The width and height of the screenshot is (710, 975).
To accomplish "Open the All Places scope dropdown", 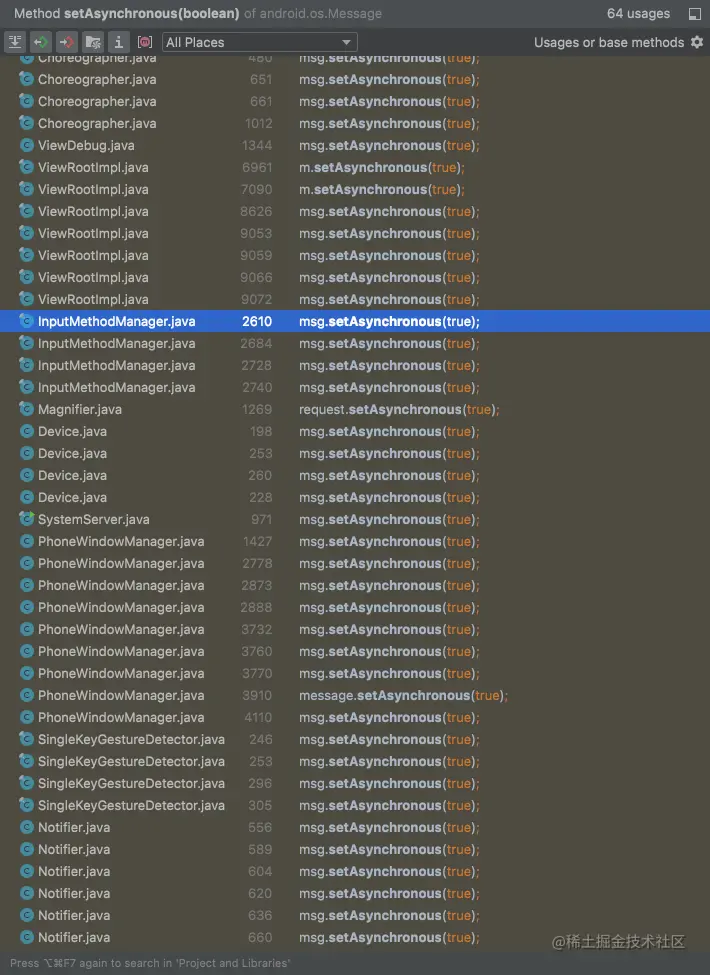I will tap(260, 42).
